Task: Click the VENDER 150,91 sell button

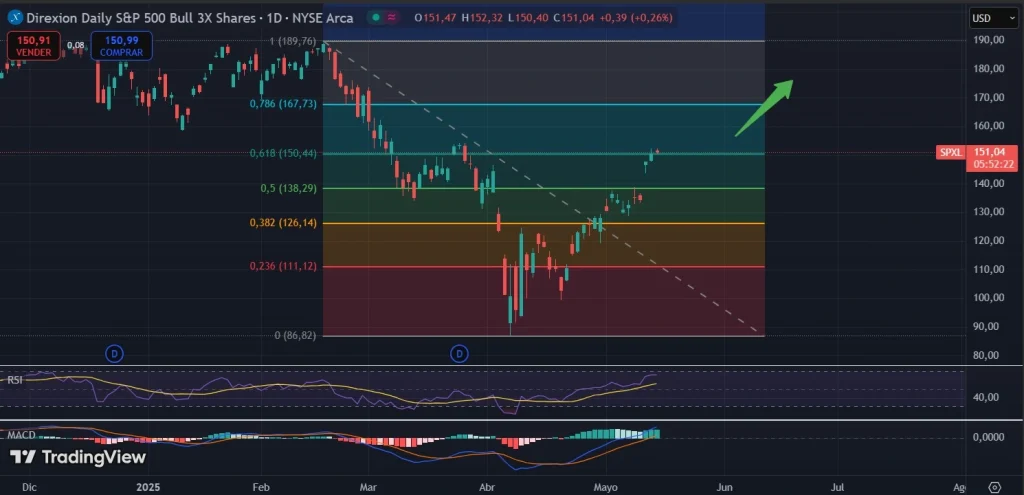Action: click(x=33, y=46)
